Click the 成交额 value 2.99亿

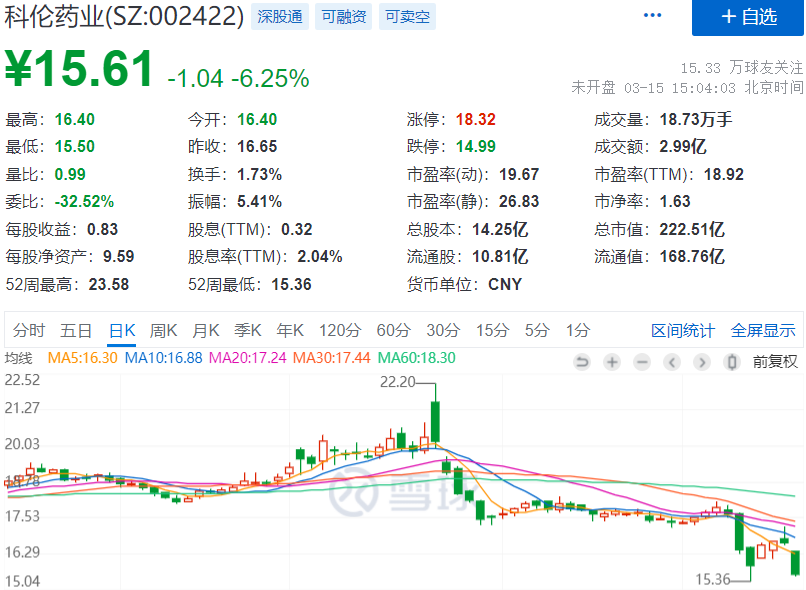tap(683, 146)
